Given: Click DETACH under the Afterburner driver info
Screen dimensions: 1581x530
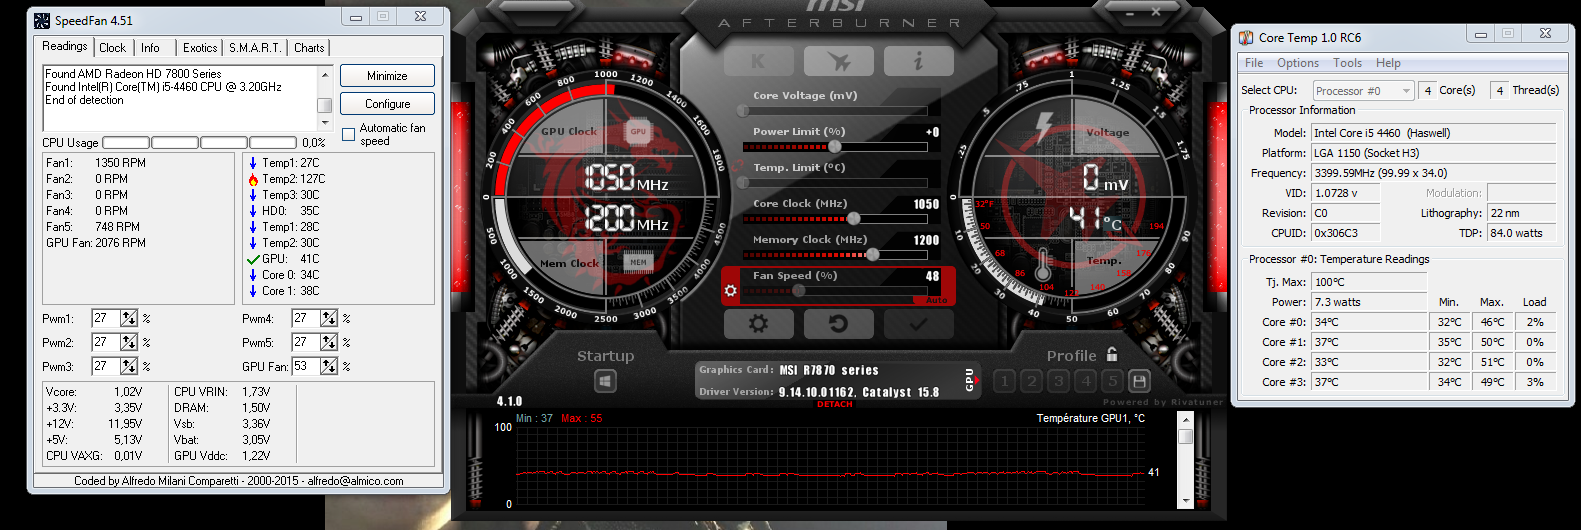Looking at the screenshot, I should (x=834, y=404).
